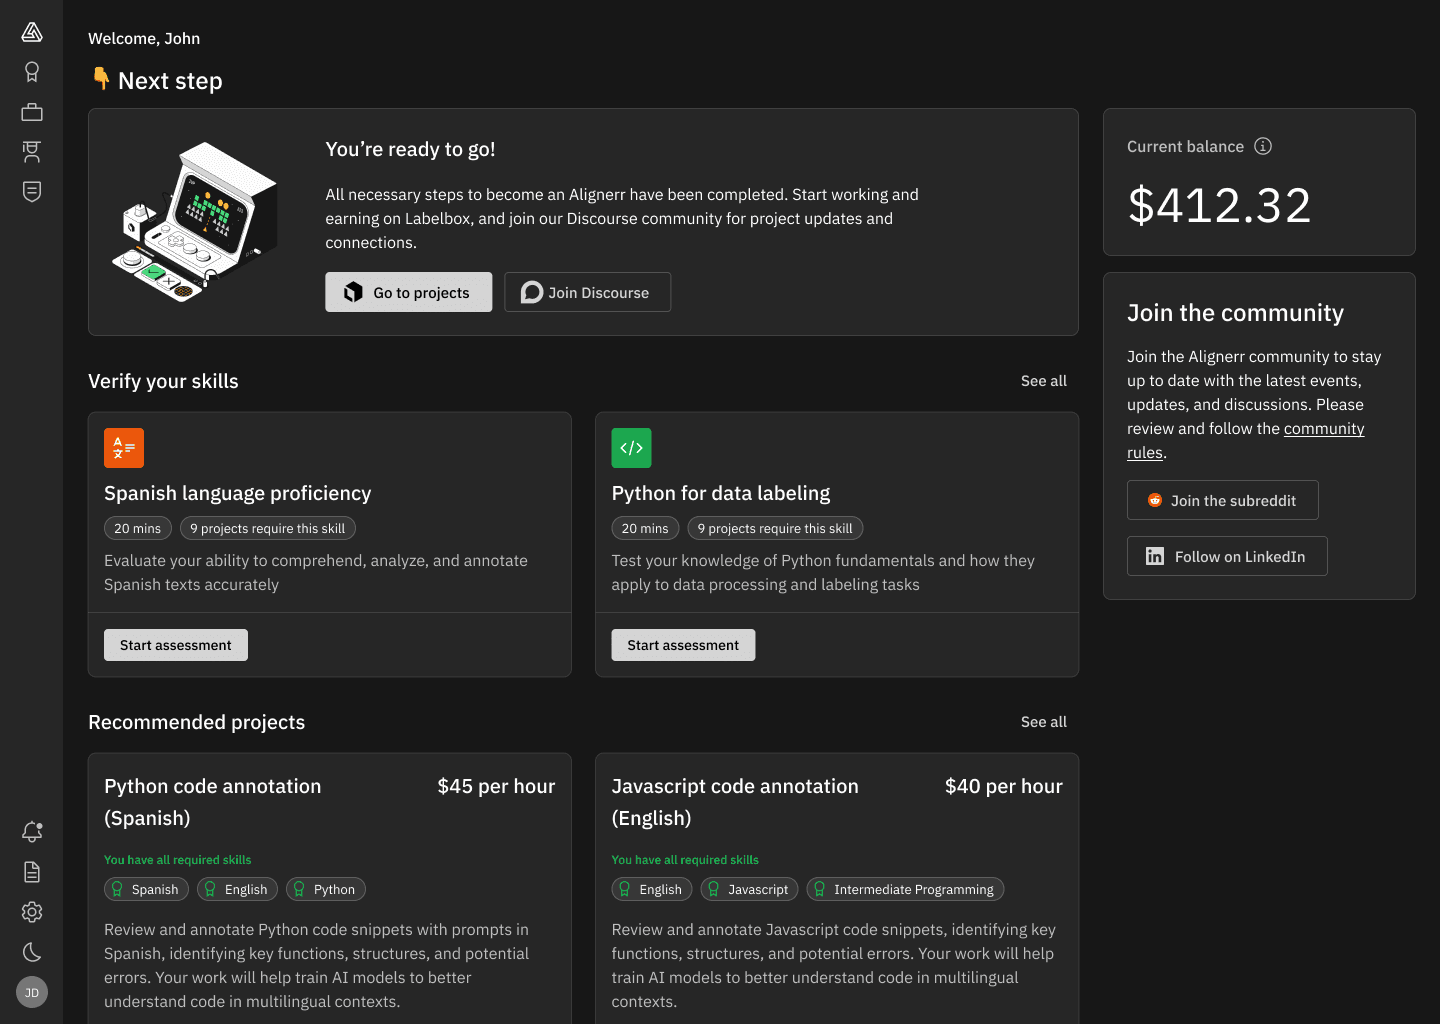Image resolution: width=1440 pixels, height=1024 pixels.
Task: Toggle dark mode with the moon icon
Action: [x=32, y=952]
